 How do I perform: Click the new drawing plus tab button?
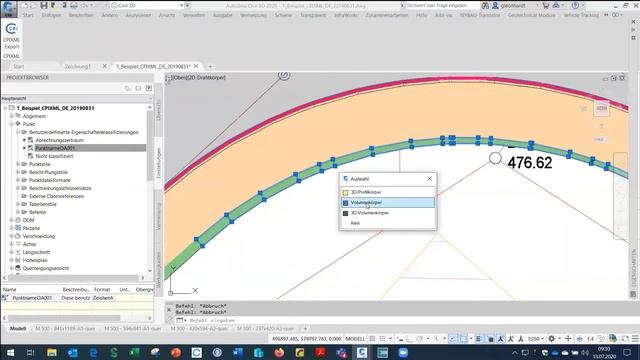(210, 66)
